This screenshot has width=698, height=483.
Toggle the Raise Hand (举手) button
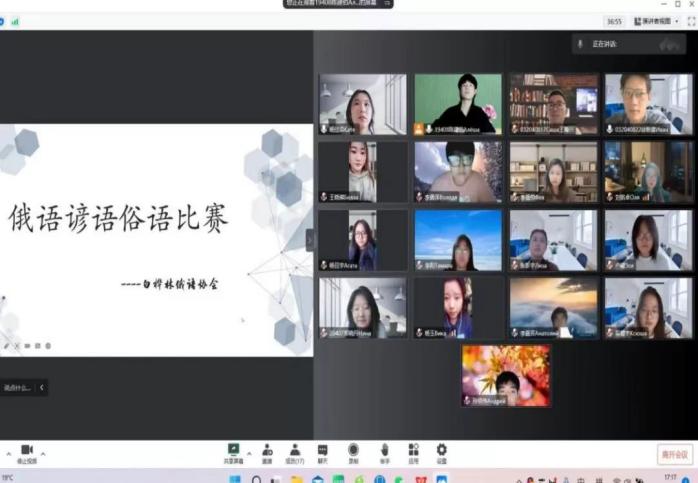(x=385, y=453)
